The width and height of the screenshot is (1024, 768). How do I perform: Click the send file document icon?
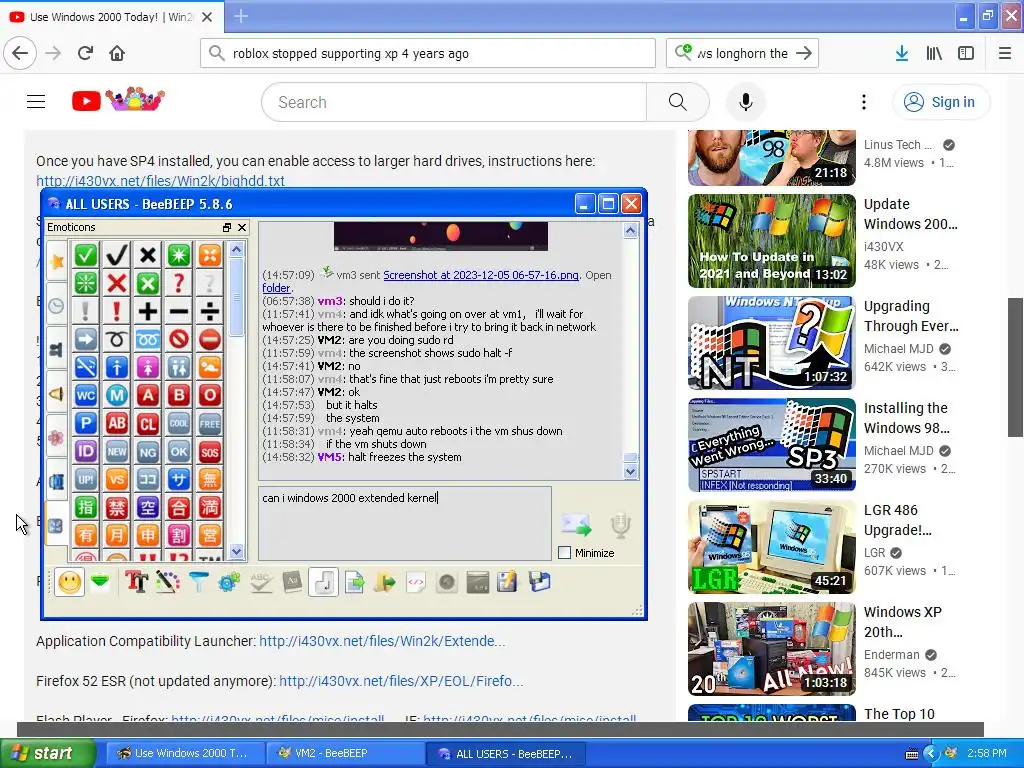pyautogui.click(x=354, y=582)
